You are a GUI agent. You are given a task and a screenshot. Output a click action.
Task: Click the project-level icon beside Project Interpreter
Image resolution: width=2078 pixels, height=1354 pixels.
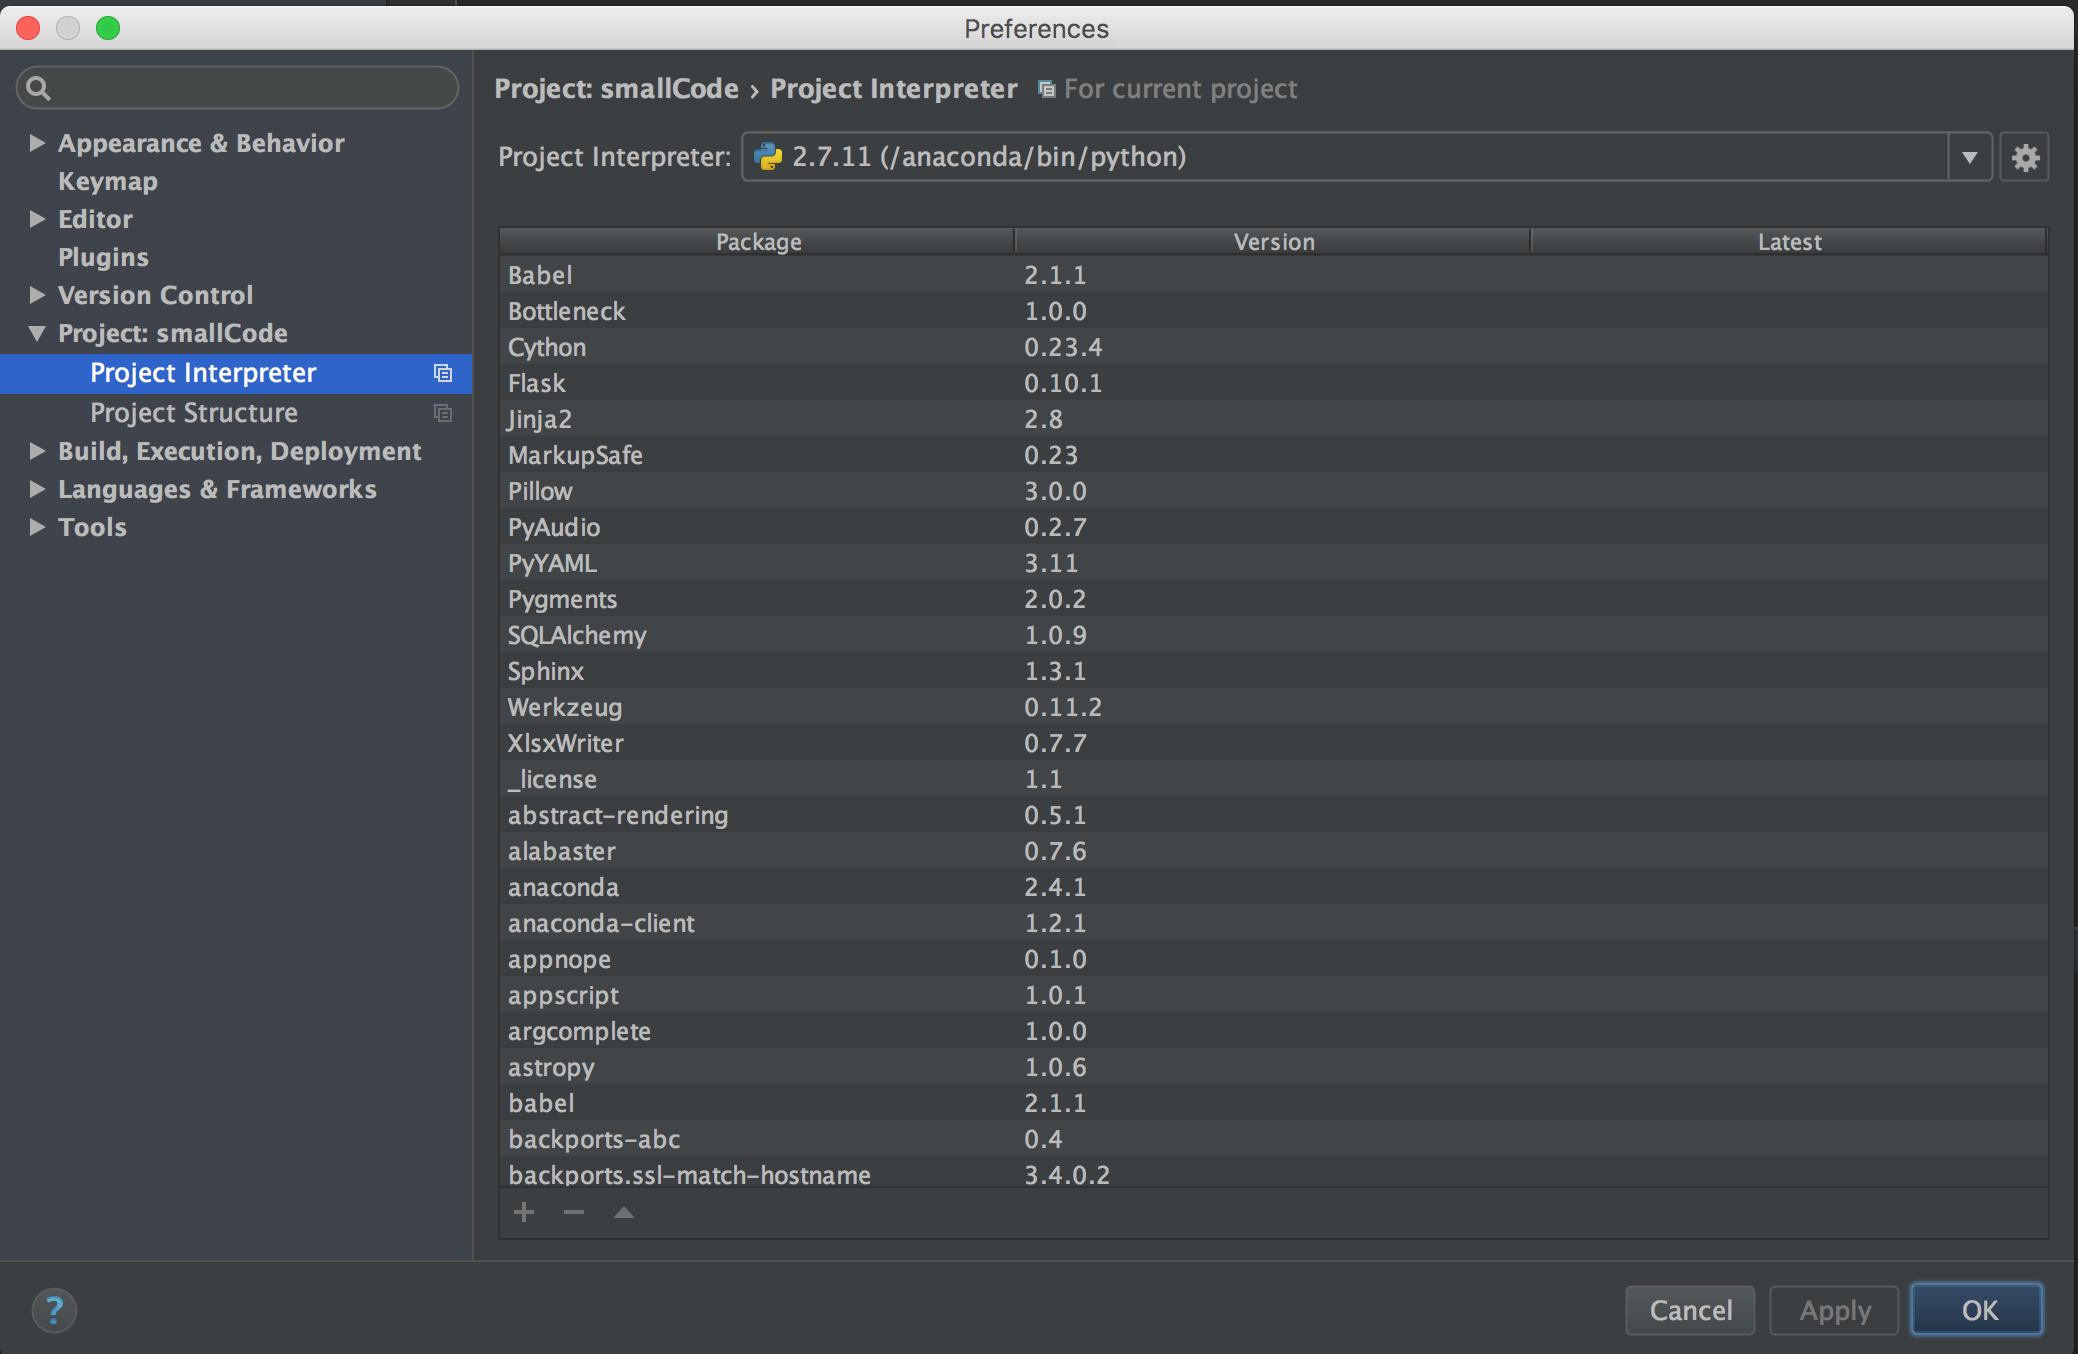click(443, 373)
